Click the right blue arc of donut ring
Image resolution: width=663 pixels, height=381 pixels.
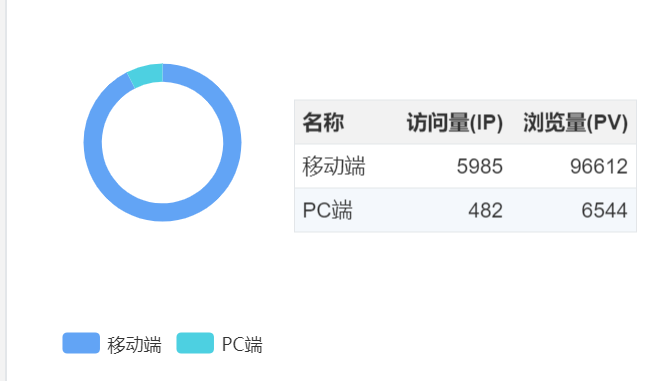(232, 143)
